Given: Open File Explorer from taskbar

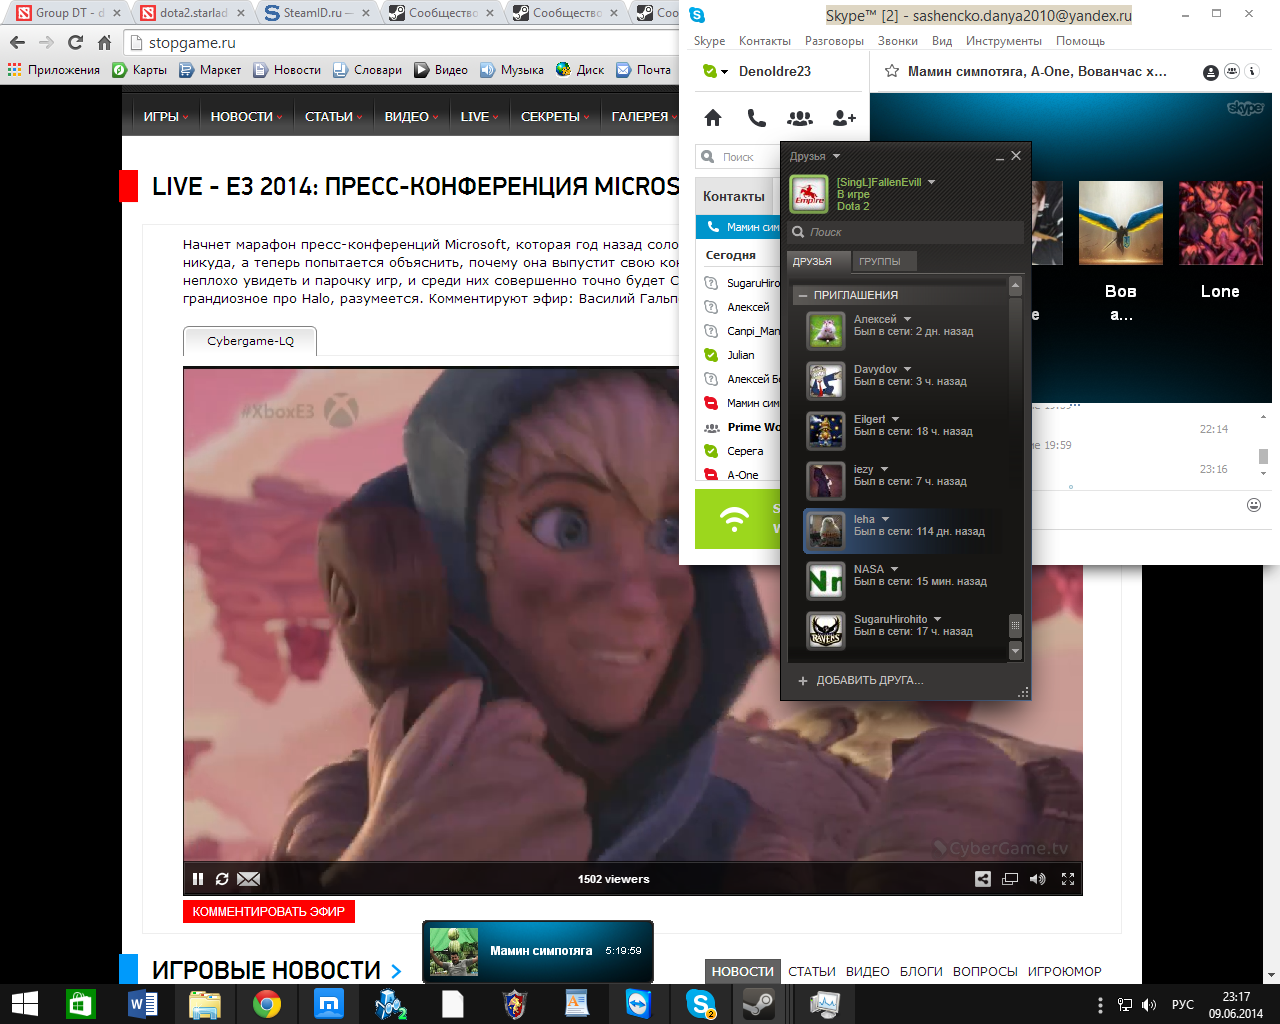Looking at the screenshot, I should tap(205, 1004).
